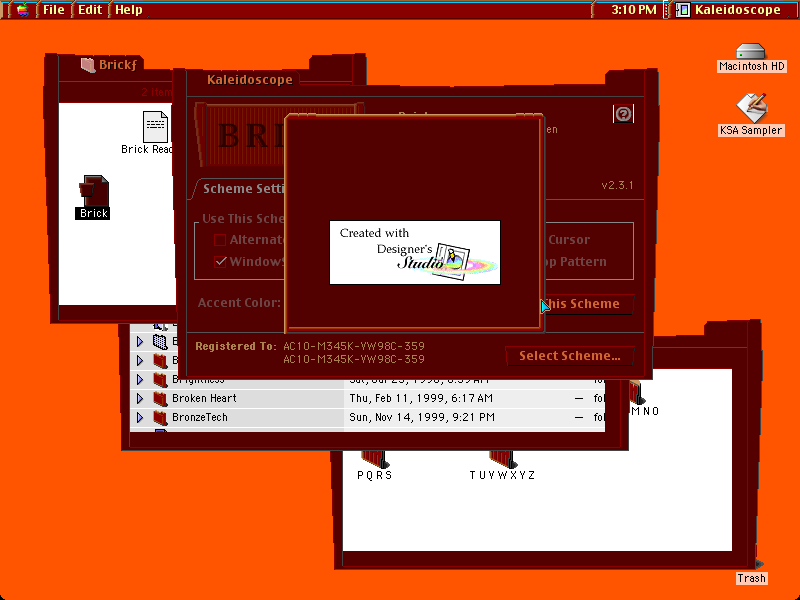Screen dimensions: 800x600
Task: Click the Created with Designer's Studio splash image
Action: tap(415, 253)
